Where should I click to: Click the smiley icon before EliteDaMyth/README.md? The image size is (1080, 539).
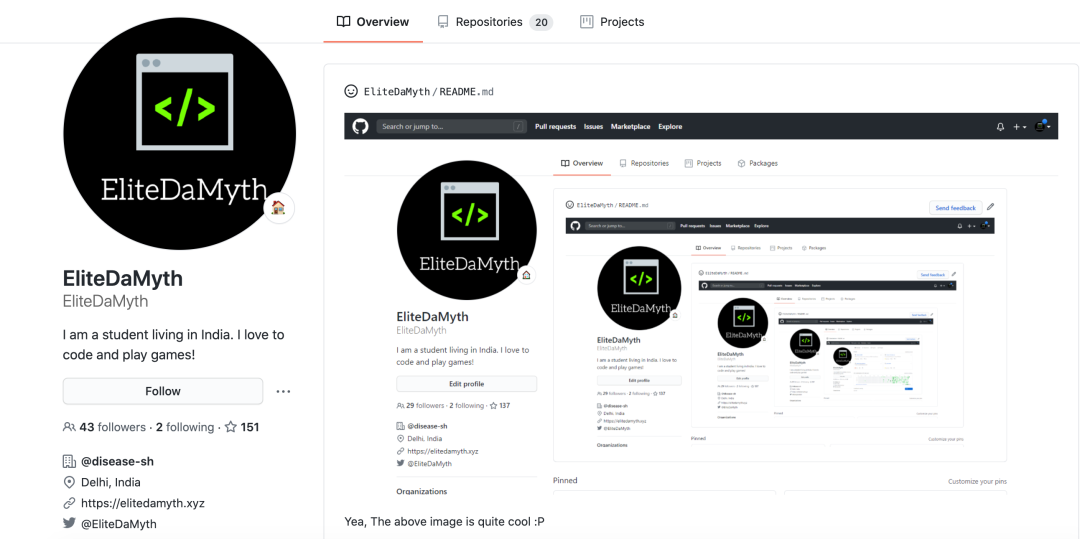click(351, 91)
